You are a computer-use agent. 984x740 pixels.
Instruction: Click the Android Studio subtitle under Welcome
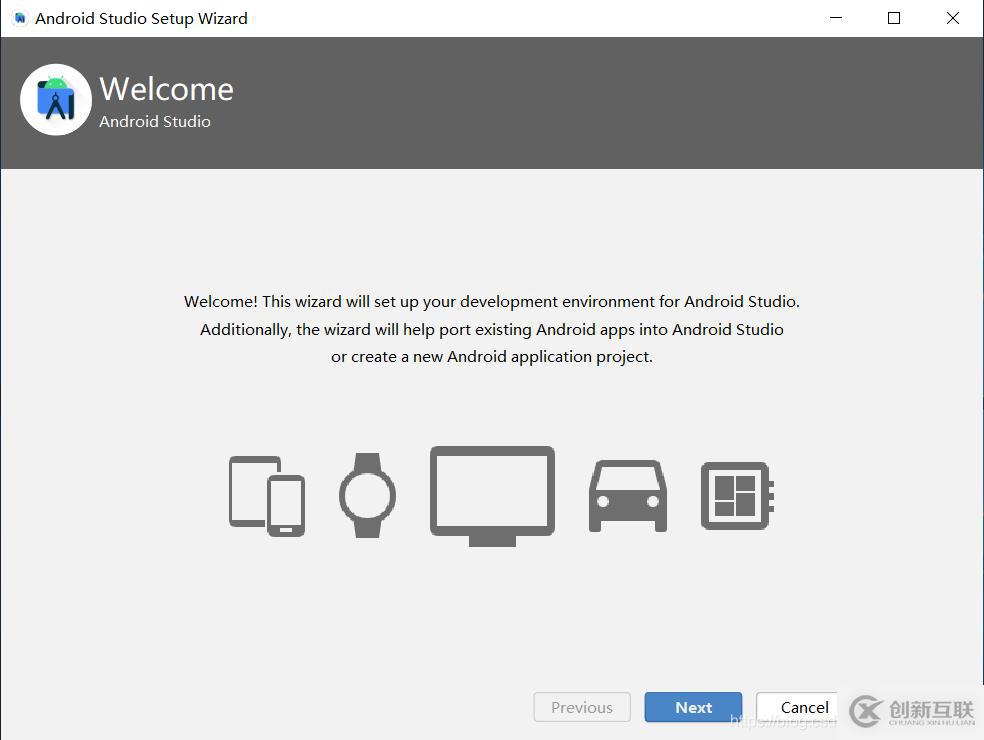click(155, 121)
